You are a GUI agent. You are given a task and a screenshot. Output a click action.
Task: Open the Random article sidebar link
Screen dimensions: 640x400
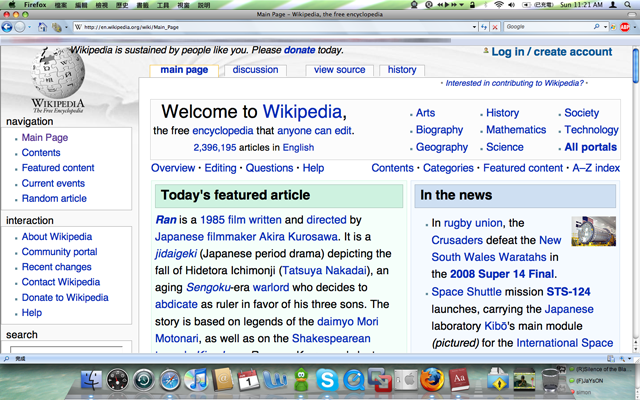point(54,198)
